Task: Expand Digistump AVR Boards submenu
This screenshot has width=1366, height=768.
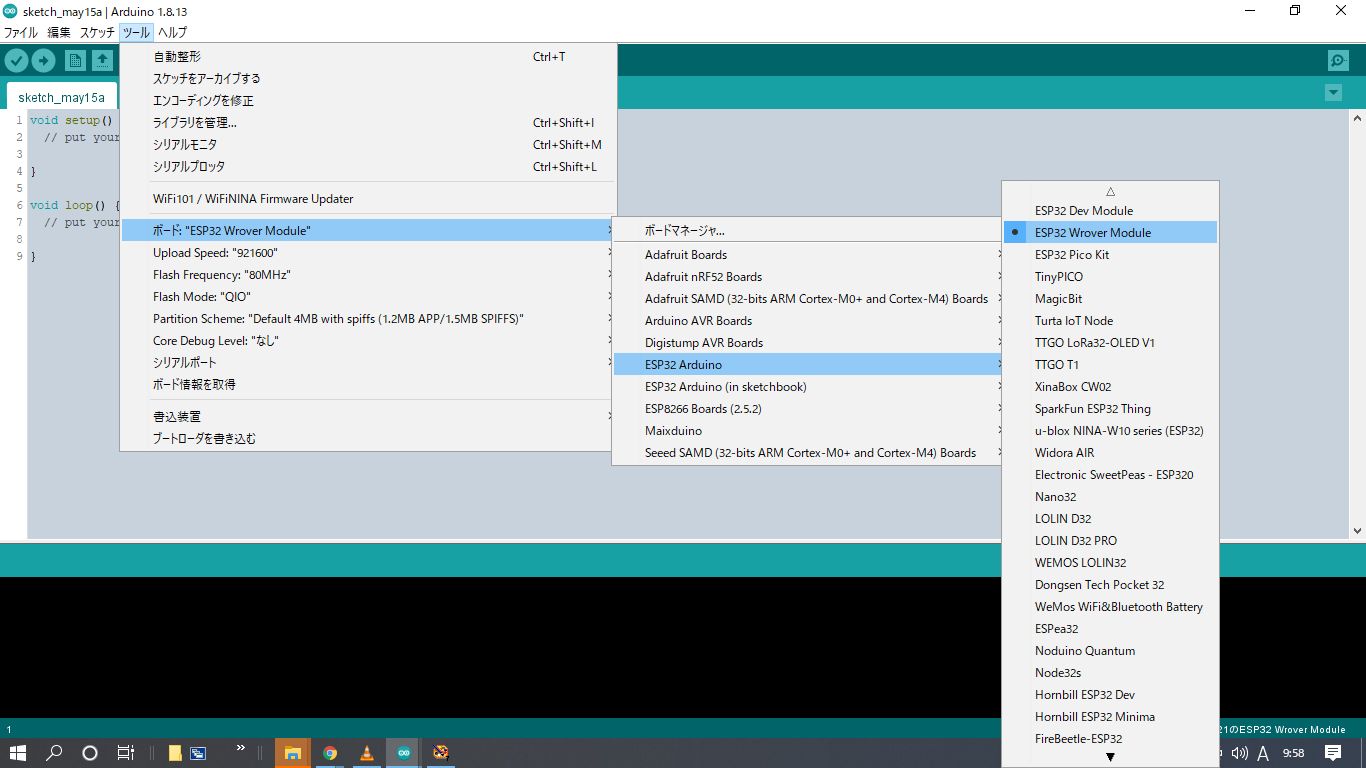Action: 809,343
